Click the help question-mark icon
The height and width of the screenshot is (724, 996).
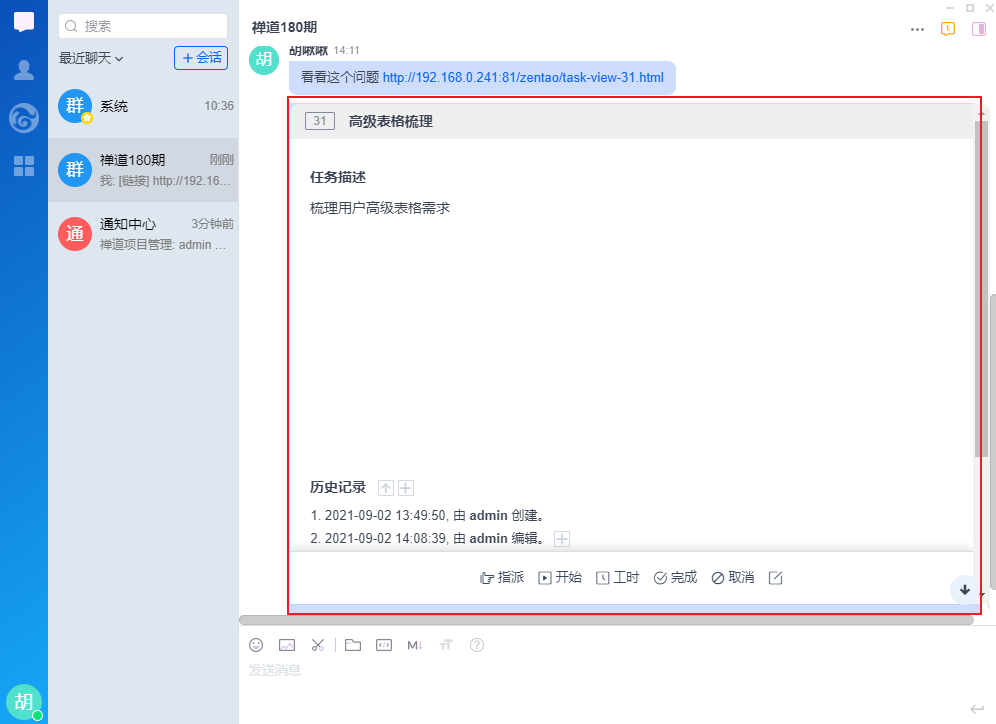(477, 645)
